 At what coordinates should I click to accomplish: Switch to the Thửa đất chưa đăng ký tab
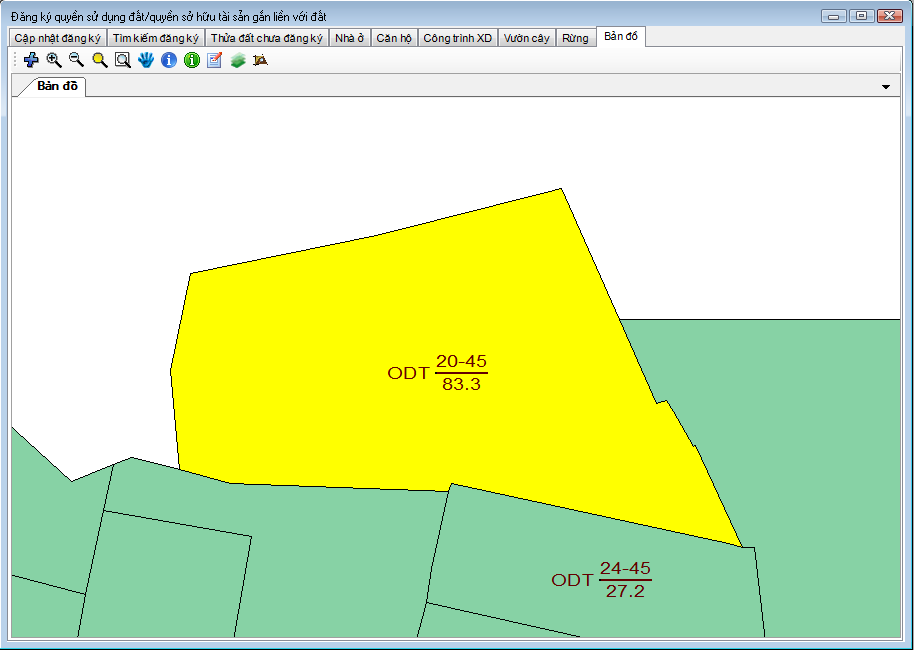pyautogui.click(x=266, y=36)
